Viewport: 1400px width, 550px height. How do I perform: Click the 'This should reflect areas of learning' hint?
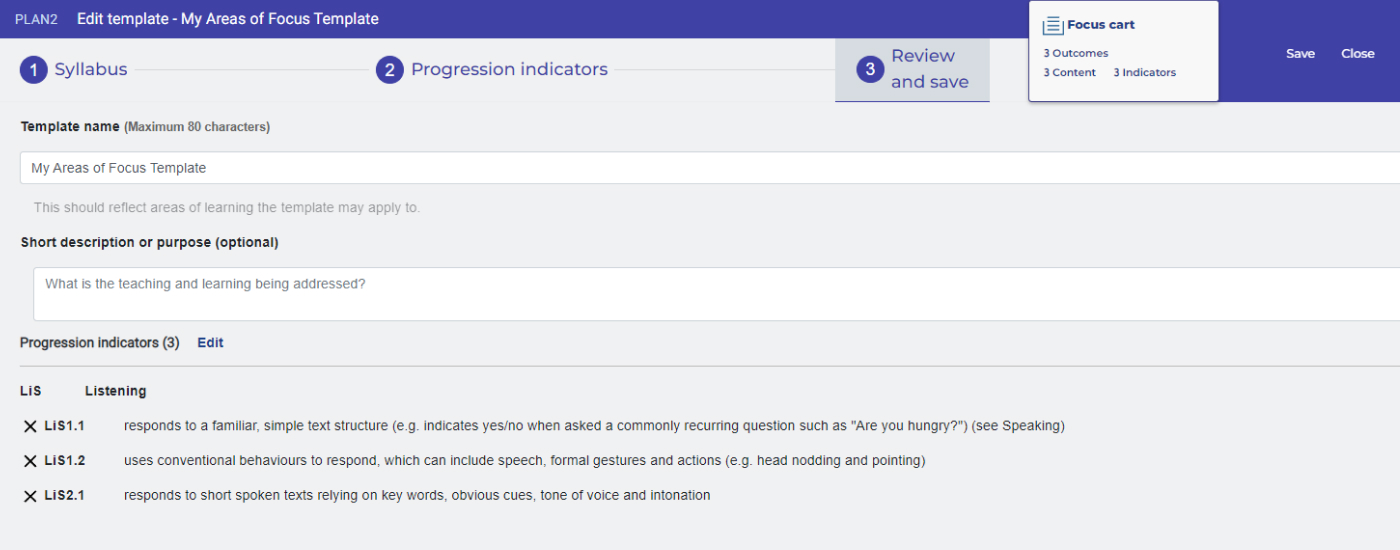click(x=227, y=208)
